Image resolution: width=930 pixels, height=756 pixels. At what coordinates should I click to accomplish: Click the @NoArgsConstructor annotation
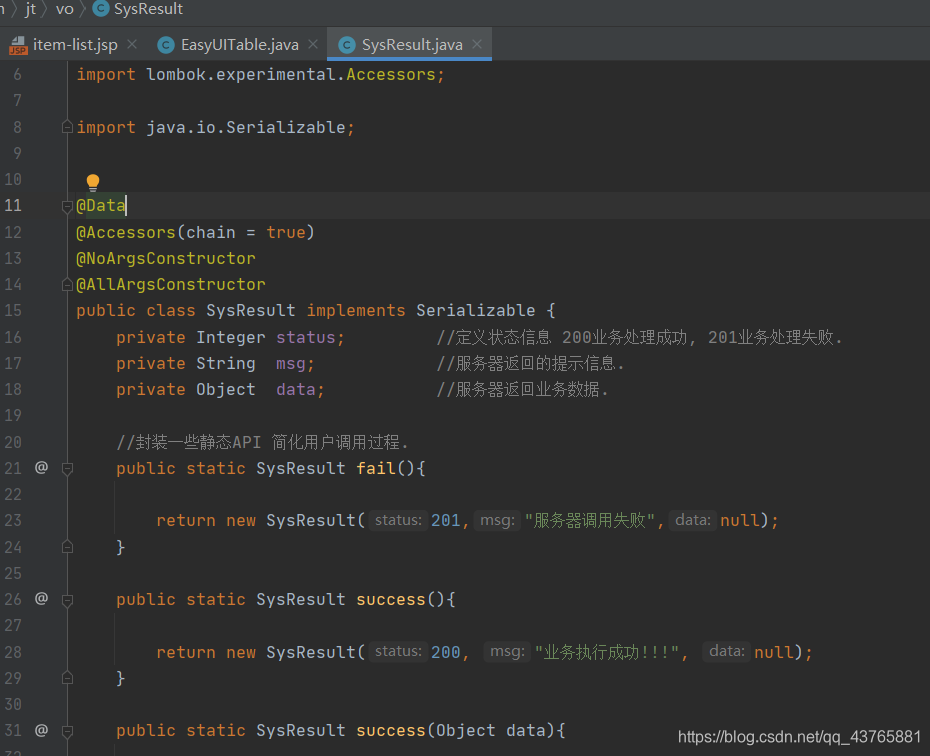[165, 258]
